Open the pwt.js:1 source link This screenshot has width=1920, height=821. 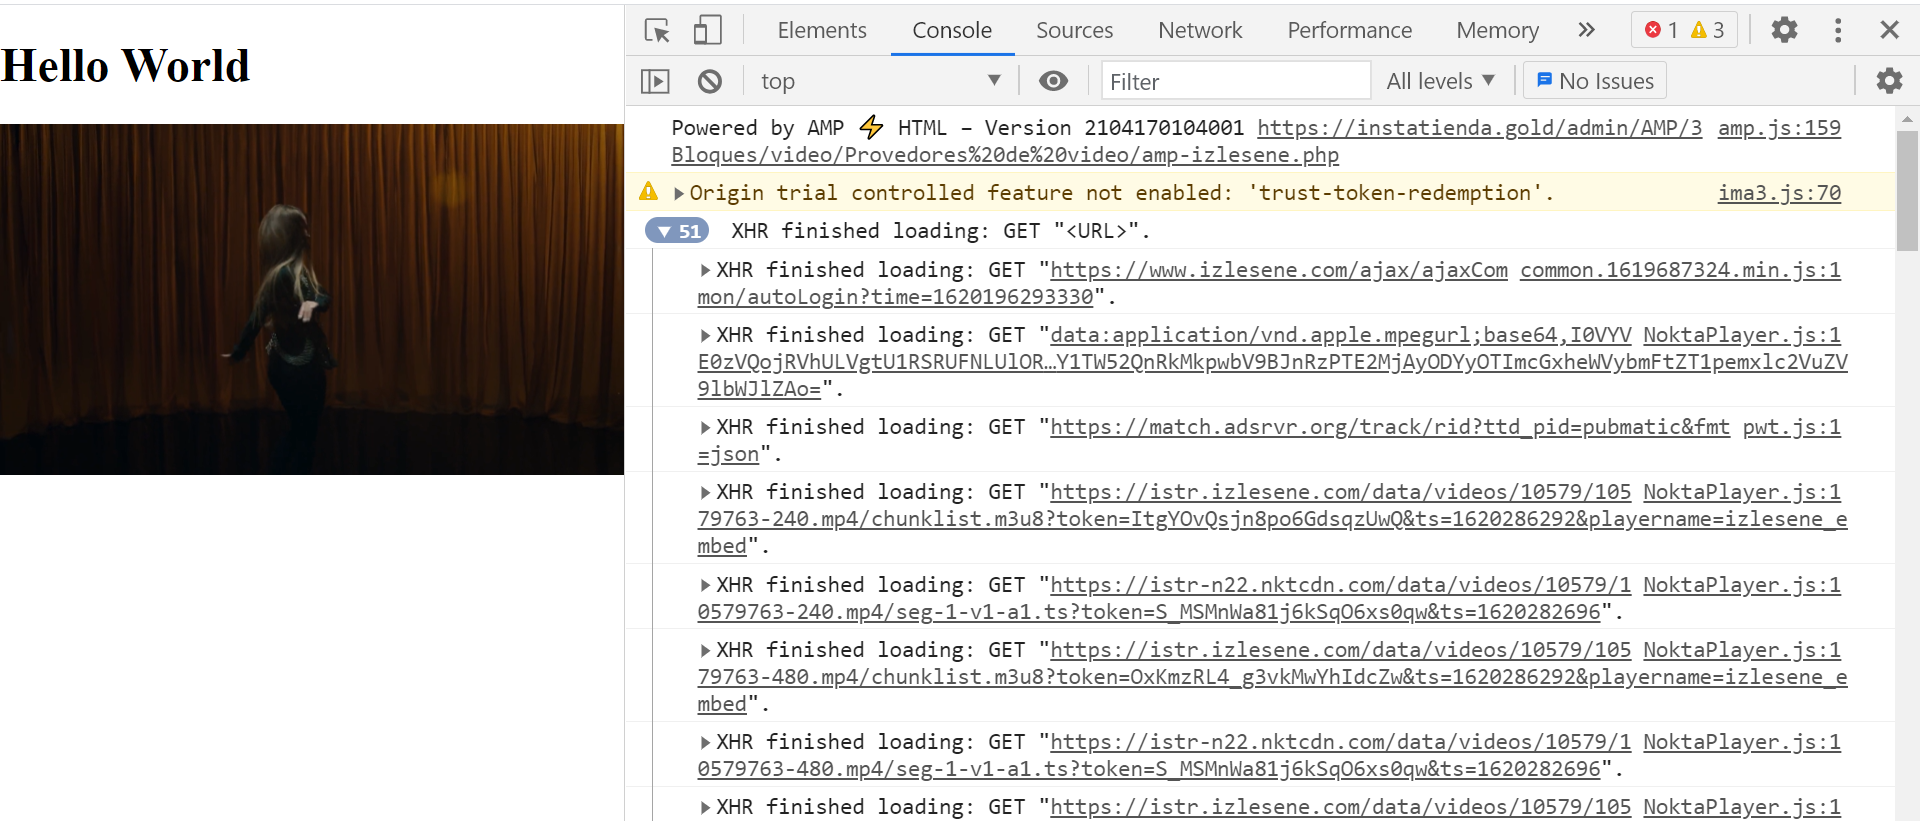click(1792, 427)
